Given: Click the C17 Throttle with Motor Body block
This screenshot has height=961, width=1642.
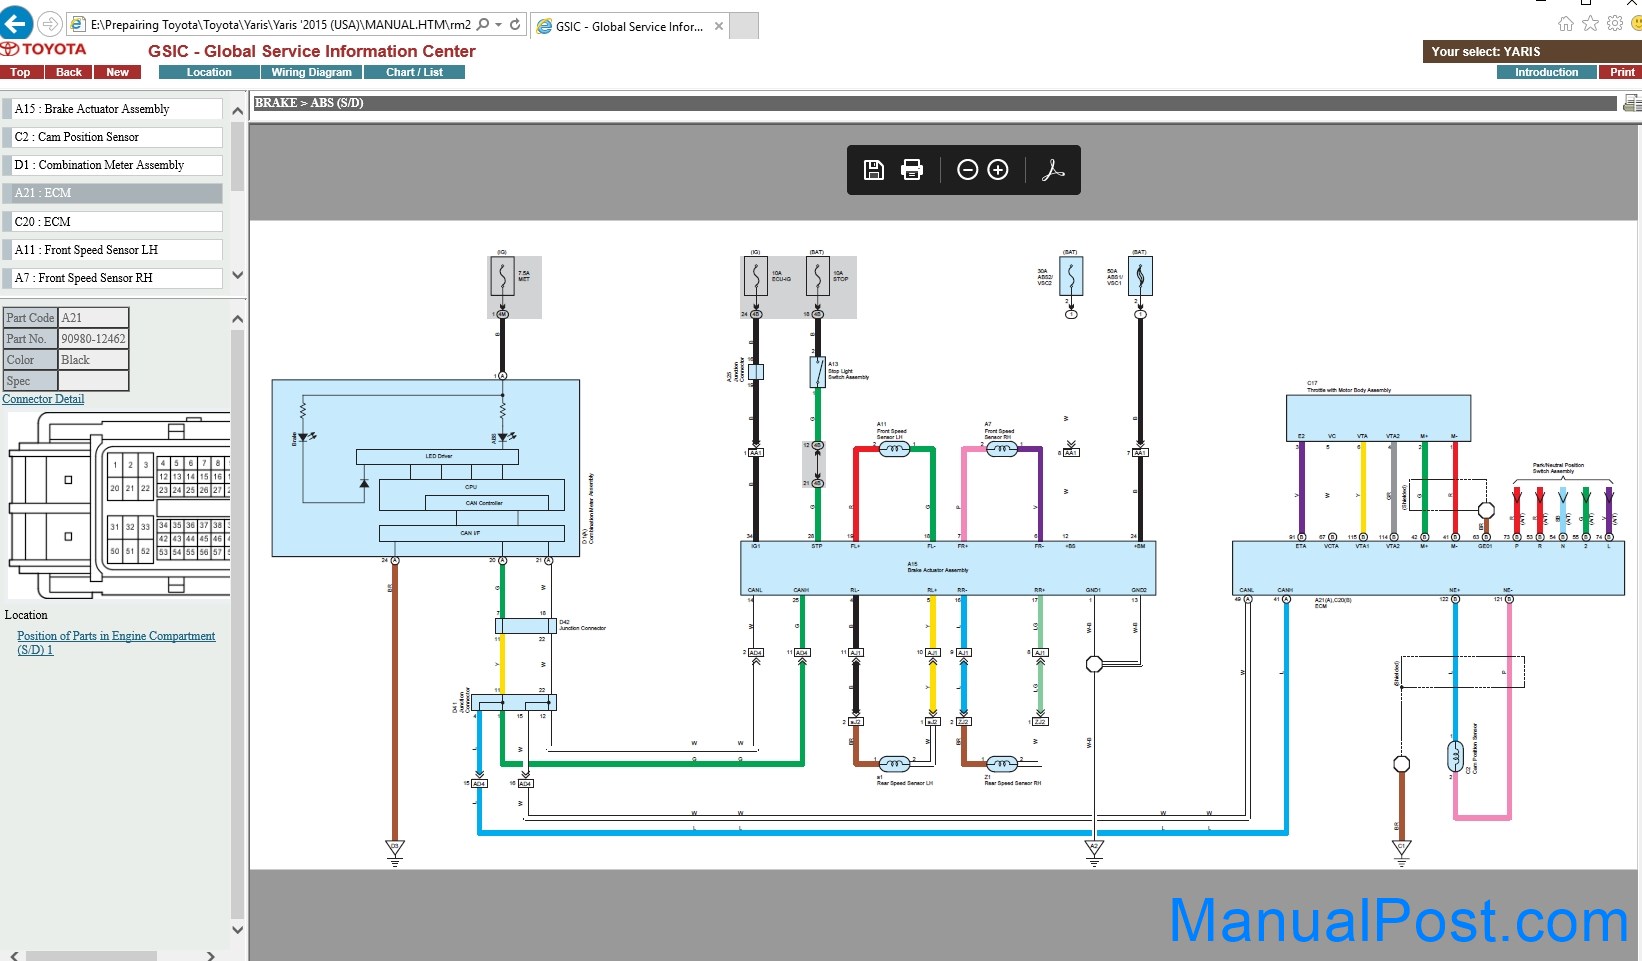Looking at the screenshot, I should pyautogui.click(x=1378, y=417).
